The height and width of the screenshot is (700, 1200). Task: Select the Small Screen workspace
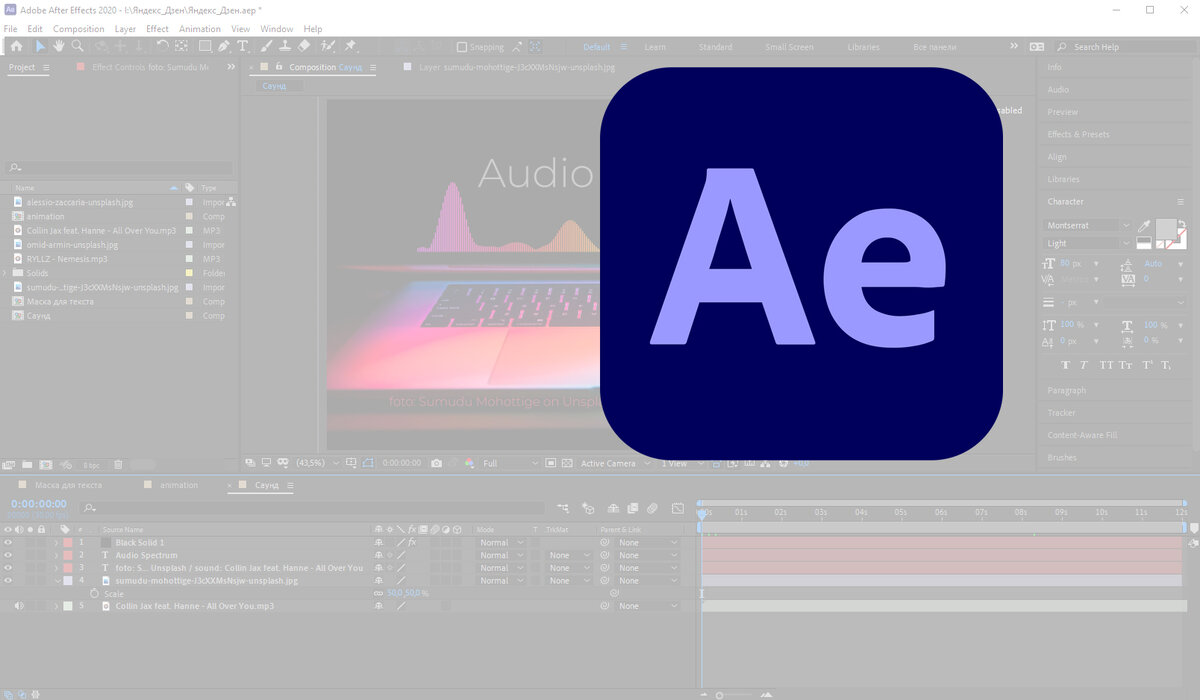click(x=789, y=47)
